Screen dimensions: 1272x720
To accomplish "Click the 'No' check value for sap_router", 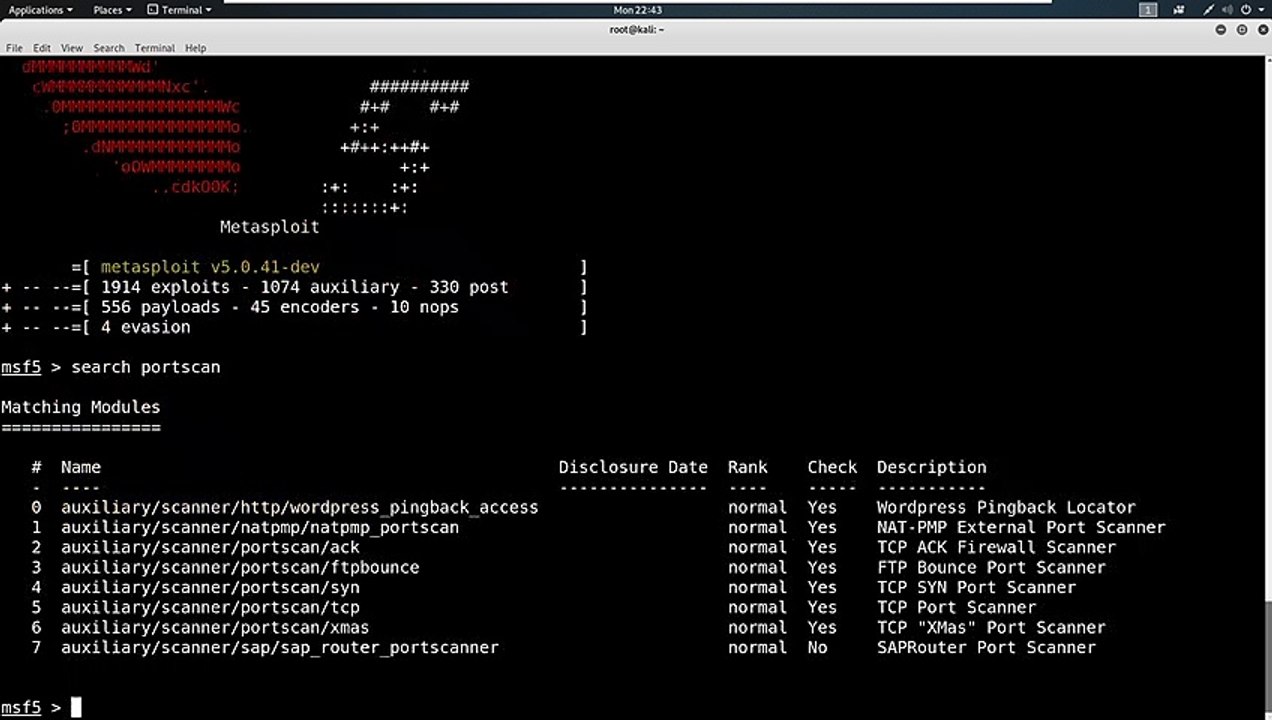I will pyautogui.click(x=818, y=647).
